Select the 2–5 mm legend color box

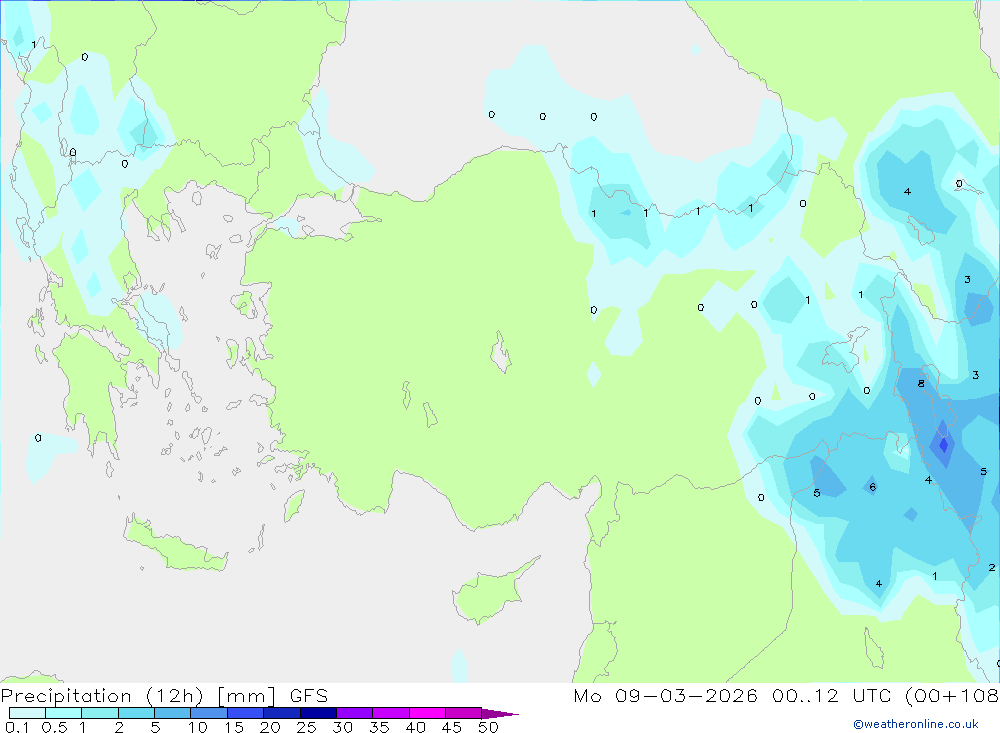pyautogui.click(x=136, y=713)
